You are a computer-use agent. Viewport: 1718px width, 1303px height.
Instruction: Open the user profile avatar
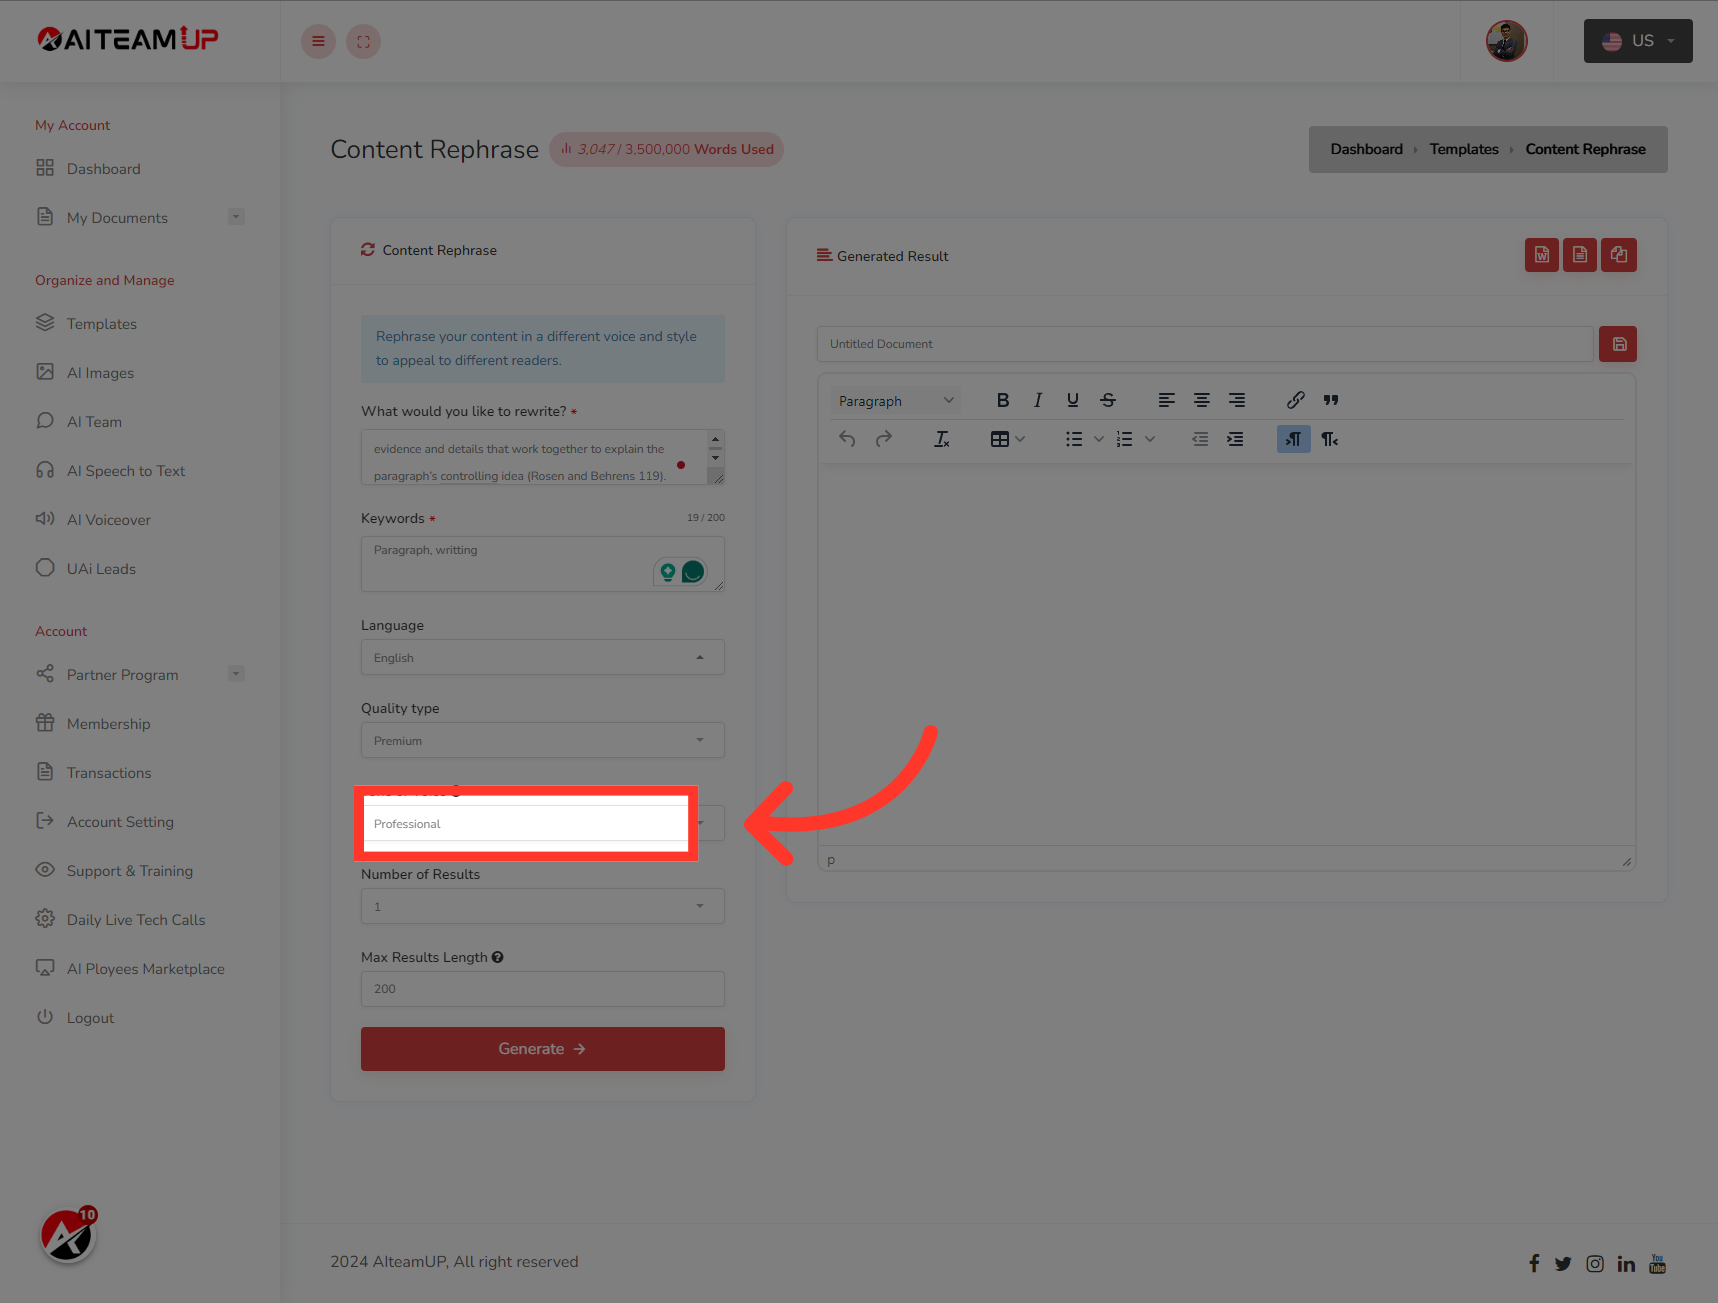click(1506, 41)
